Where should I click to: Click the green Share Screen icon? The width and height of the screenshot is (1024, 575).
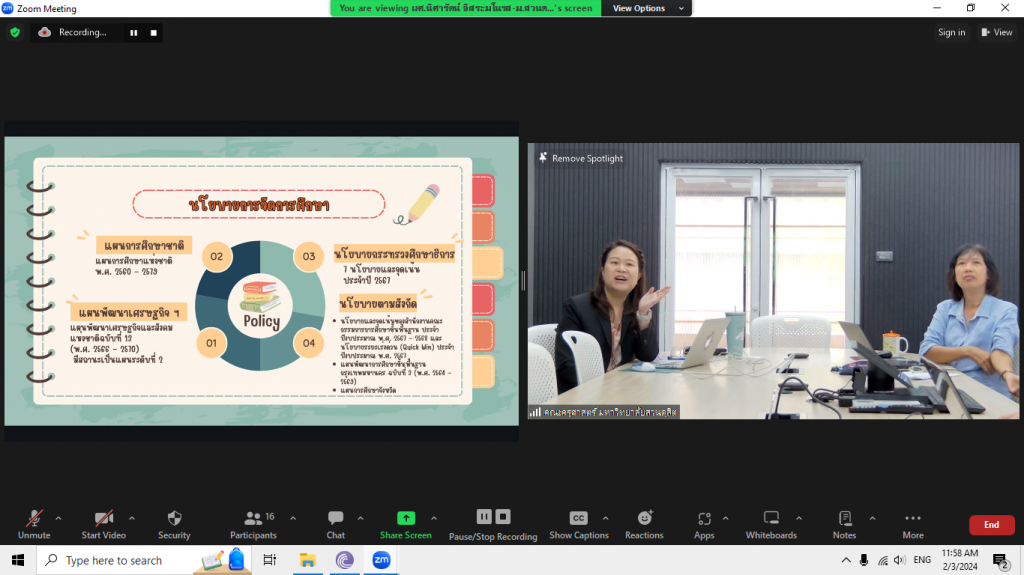[405, 518]
